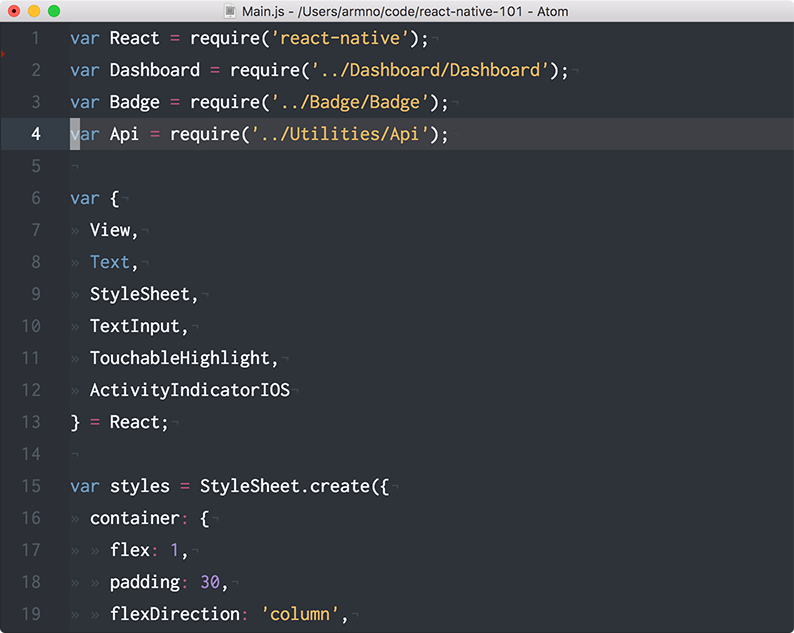Click the View entry on line 7
This screenshot has width=794, height=633.
[x=110, y=230]
